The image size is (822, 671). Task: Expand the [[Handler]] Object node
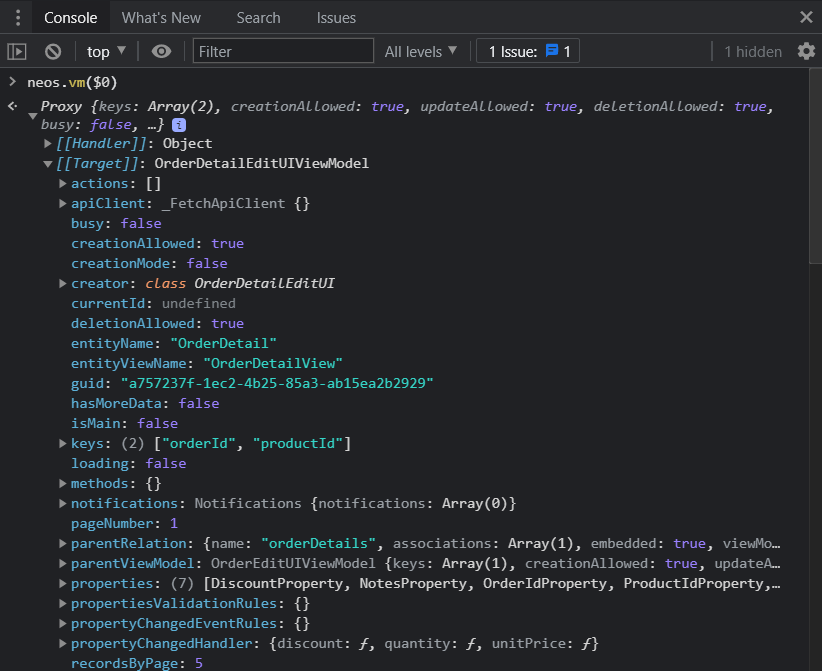(x=48, y=143)
